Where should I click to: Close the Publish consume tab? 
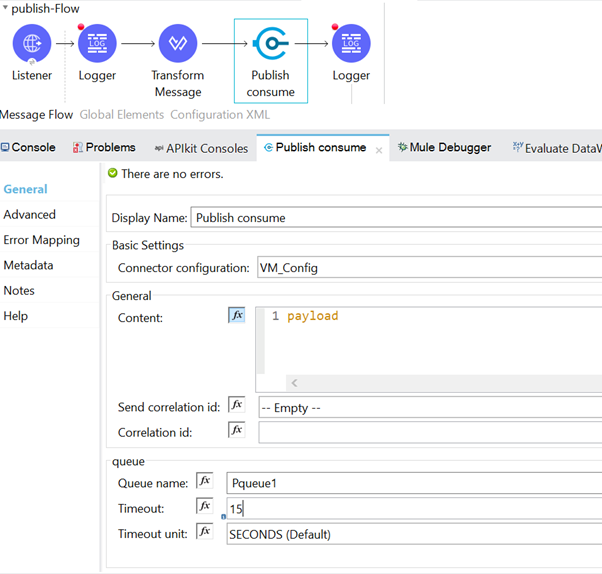379,149
